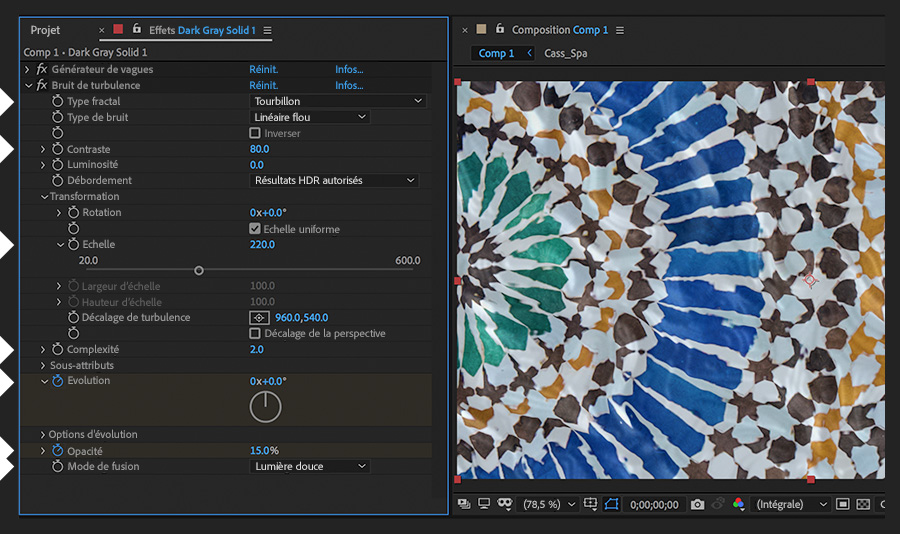Image resolution: width=900 pixels, height=534 pixels.
Task: Click the Evolution stopwatch keyframe icon
Action: coord(57,381)
